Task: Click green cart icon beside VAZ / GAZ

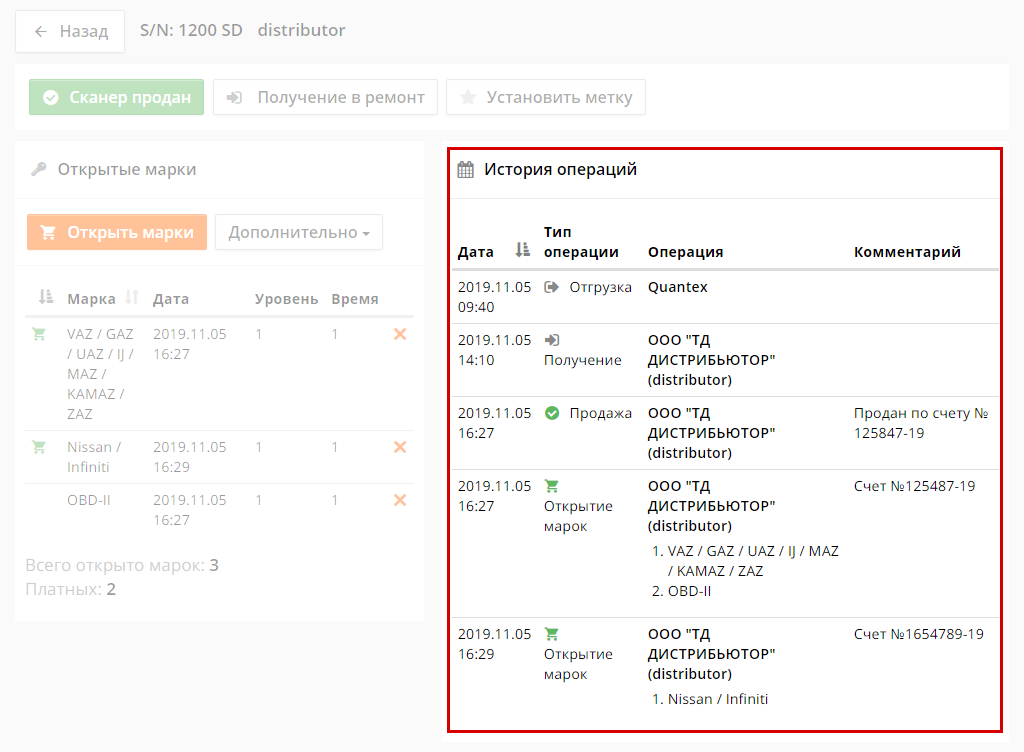Action: coord(39,334)
